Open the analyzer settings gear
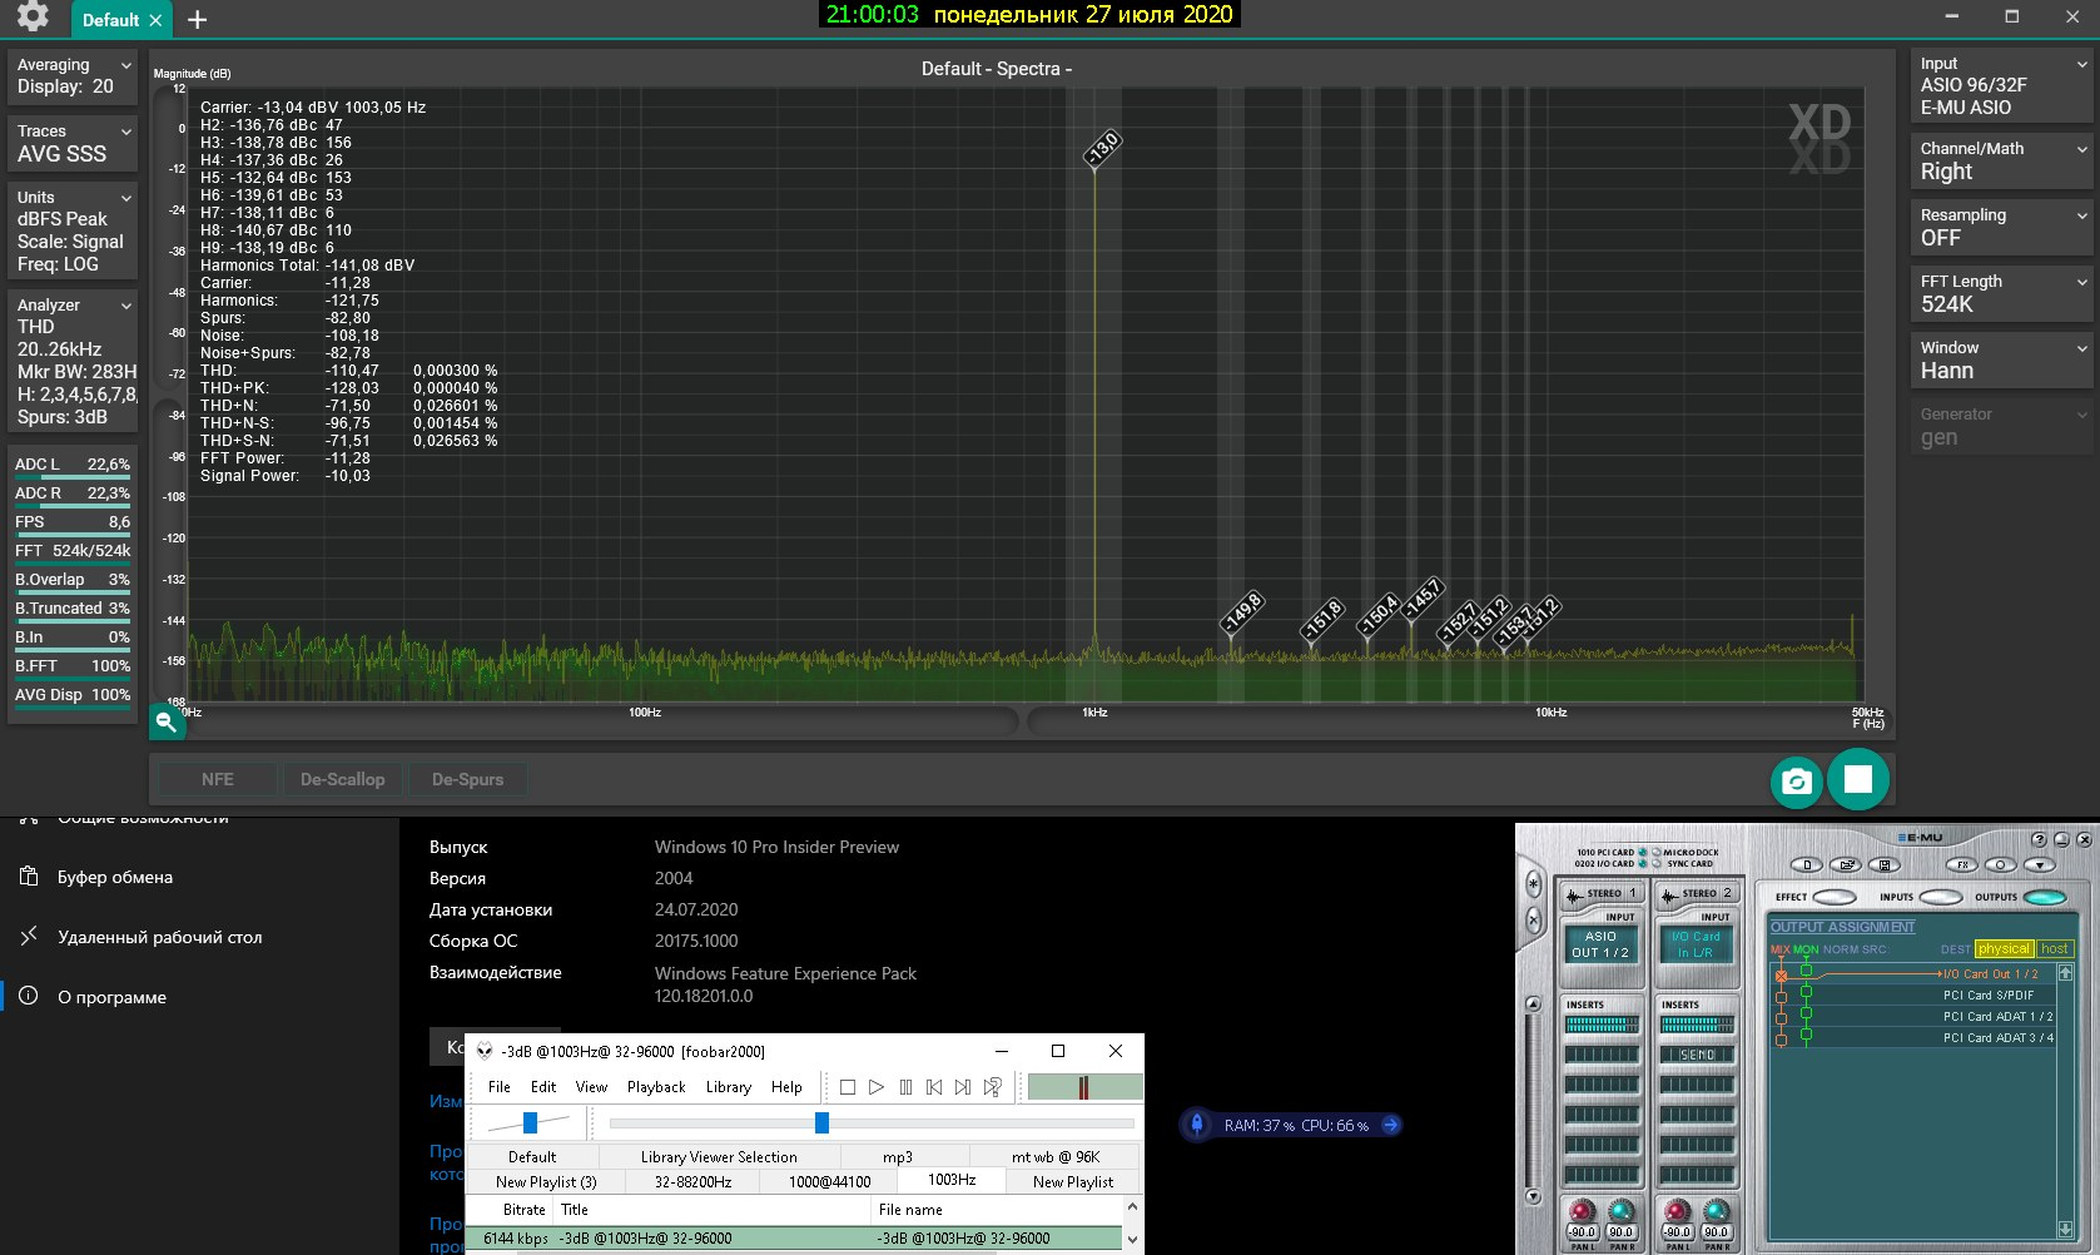 [32, 17]
